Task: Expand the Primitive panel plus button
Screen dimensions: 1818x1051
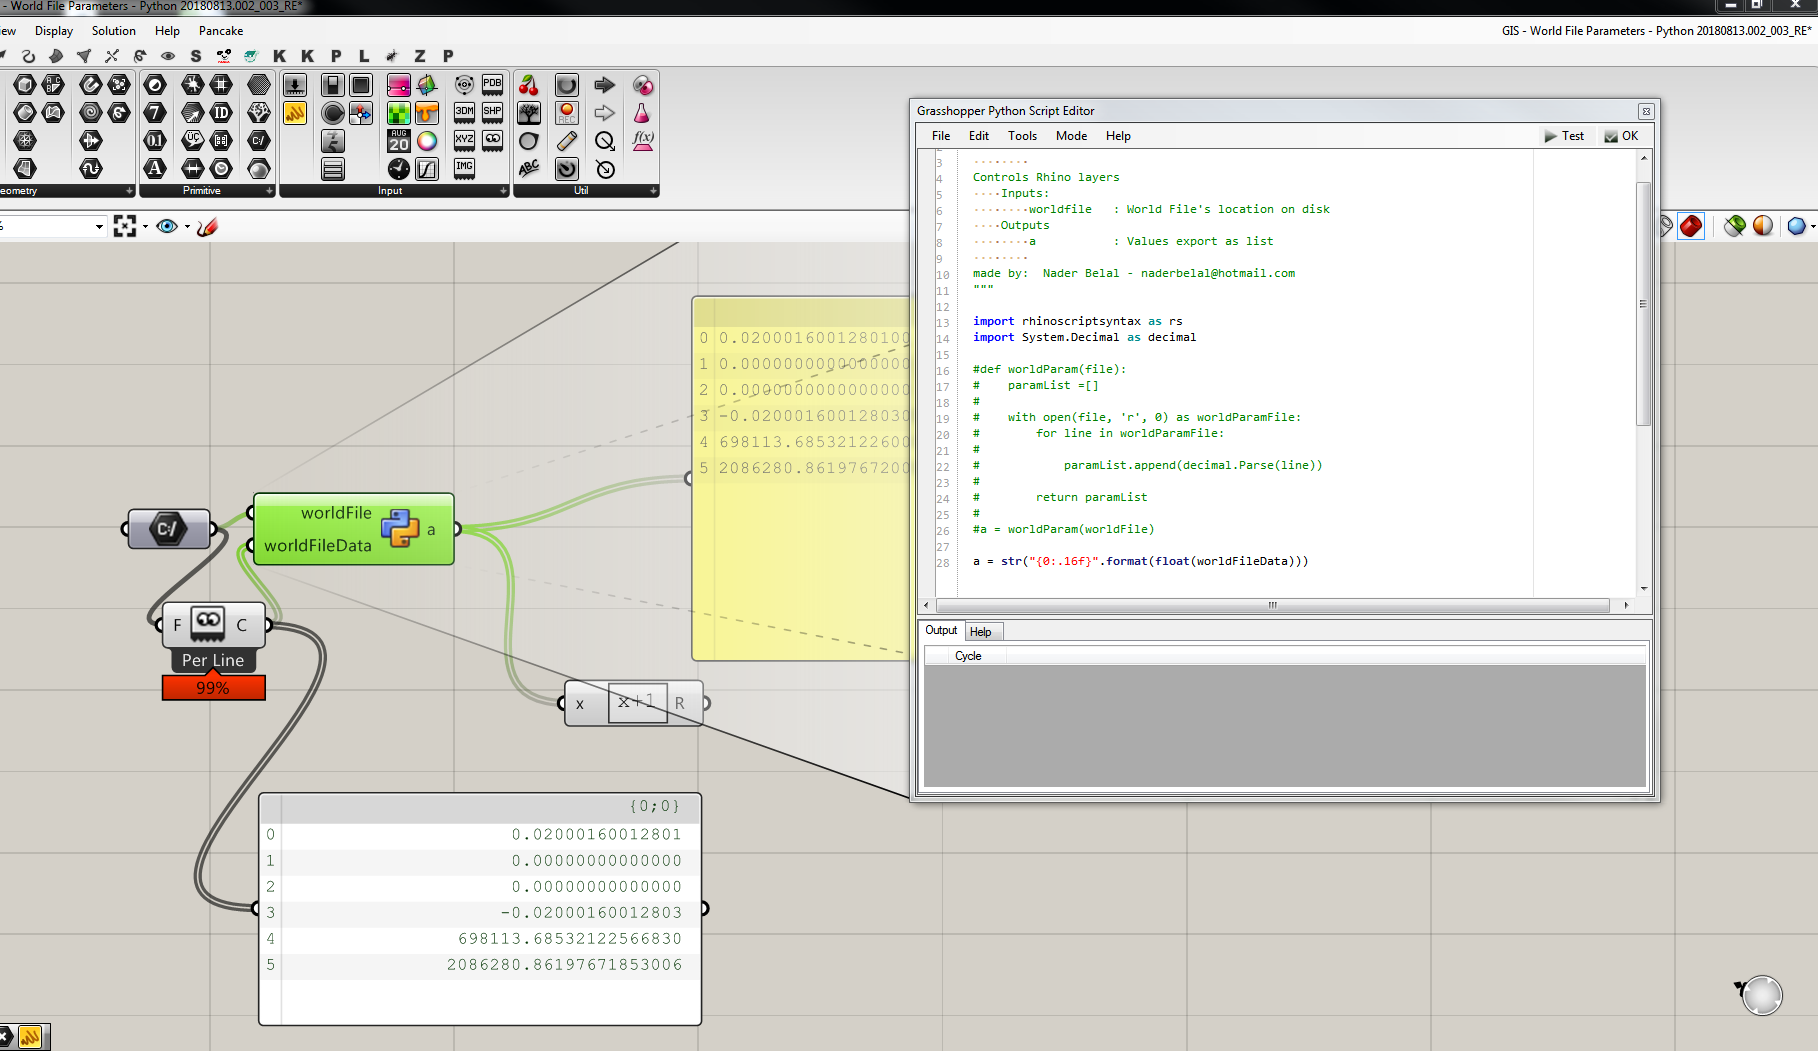Action: pyautogui.click(x=269, y=191)
